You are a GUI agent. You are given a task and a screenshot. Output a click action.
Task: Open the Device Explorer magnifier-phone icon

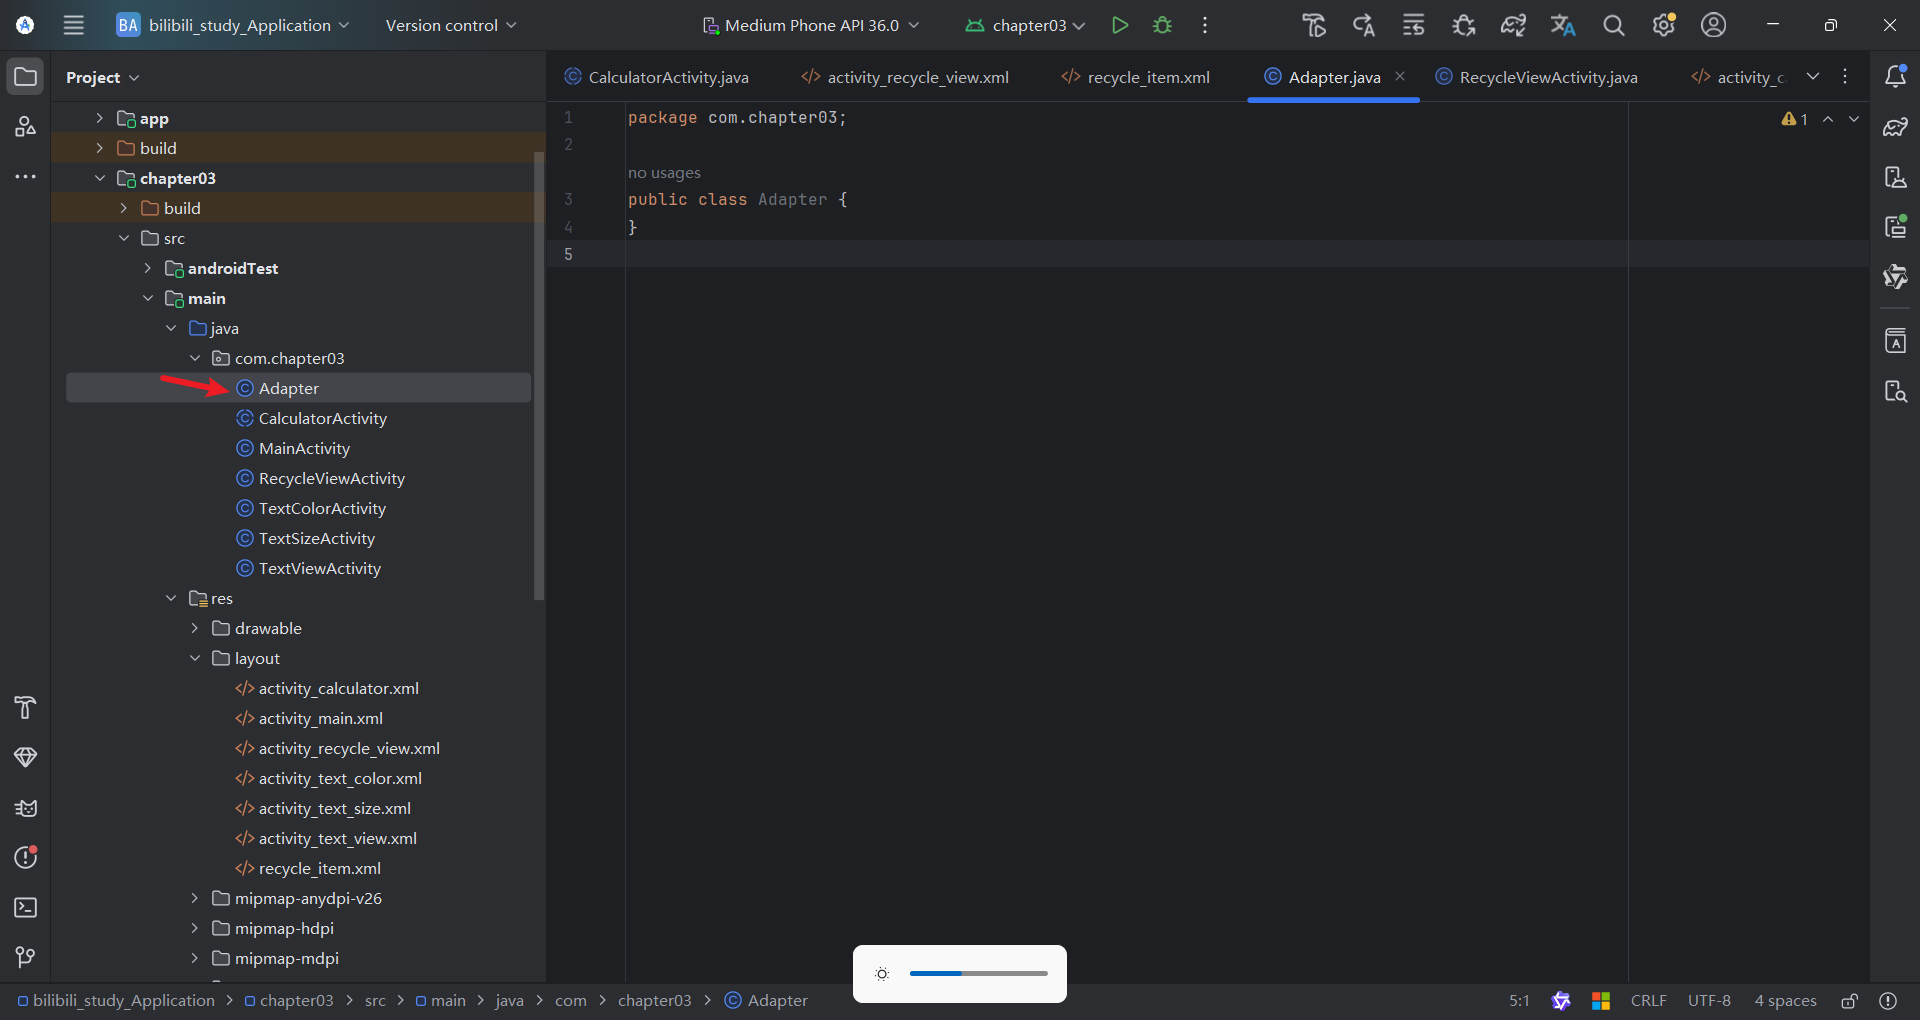1895,391
